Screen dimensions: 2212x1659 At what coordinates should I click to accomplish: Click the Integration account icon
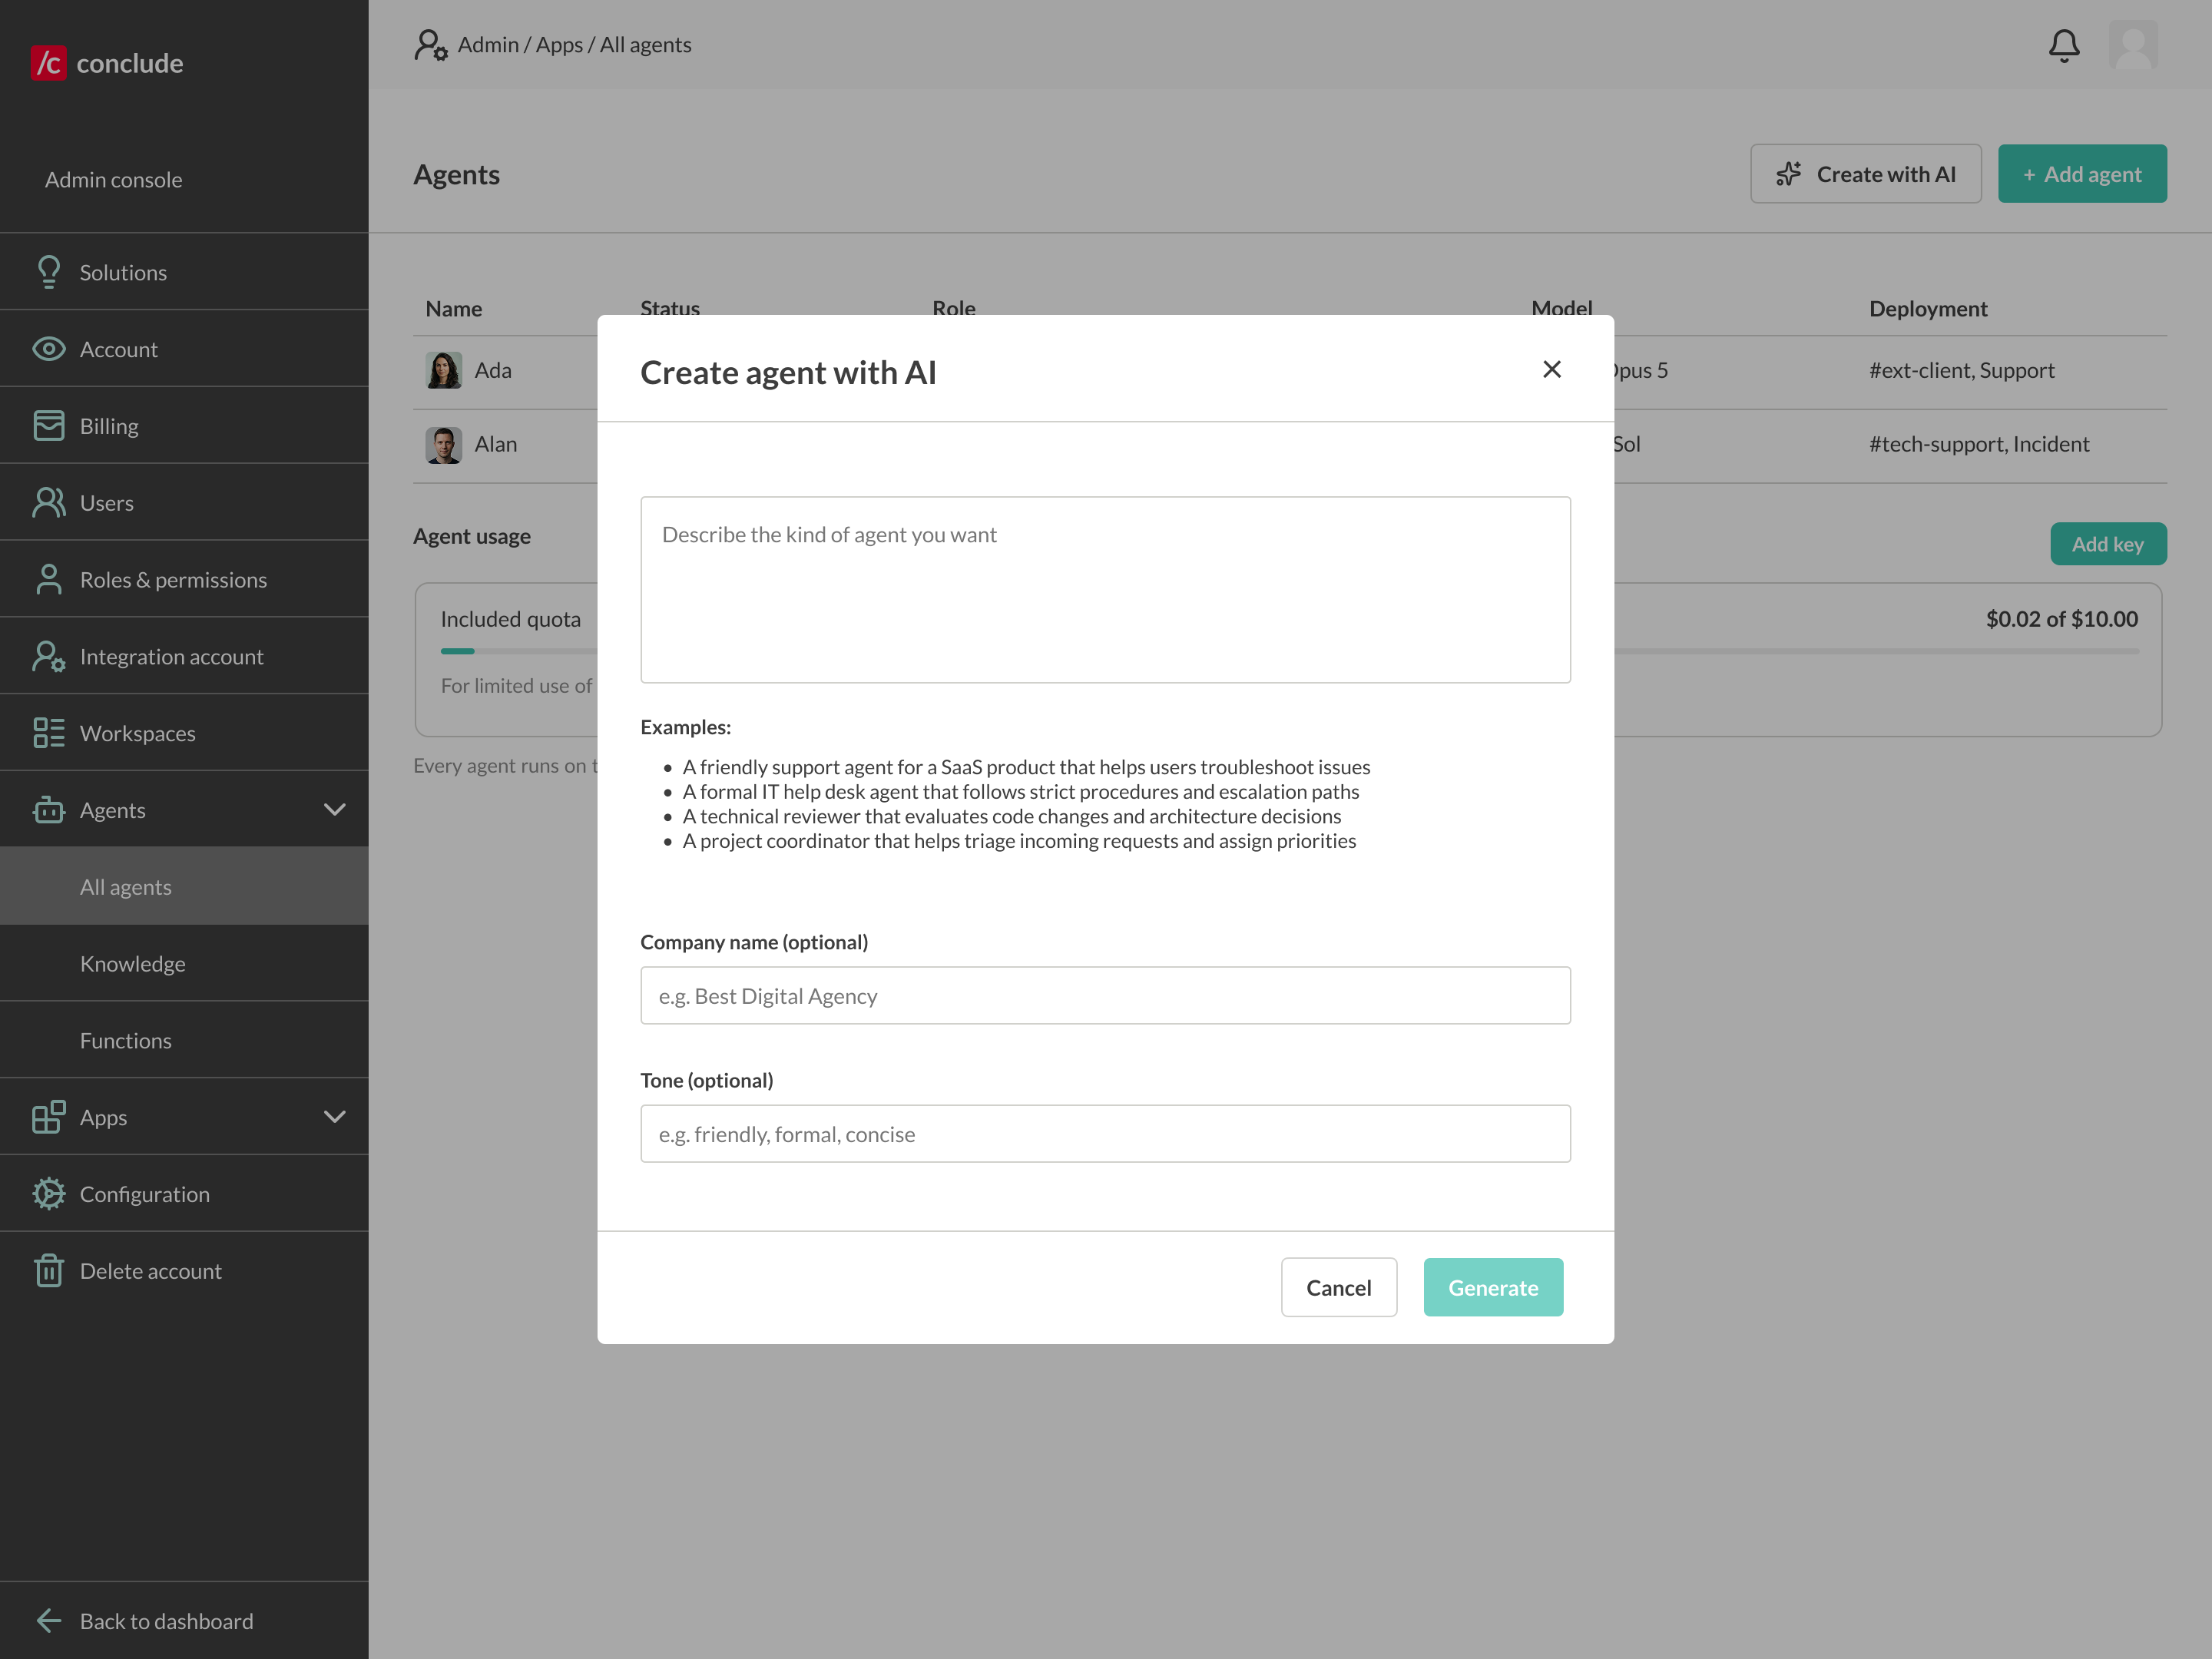[x=48, y=656]
